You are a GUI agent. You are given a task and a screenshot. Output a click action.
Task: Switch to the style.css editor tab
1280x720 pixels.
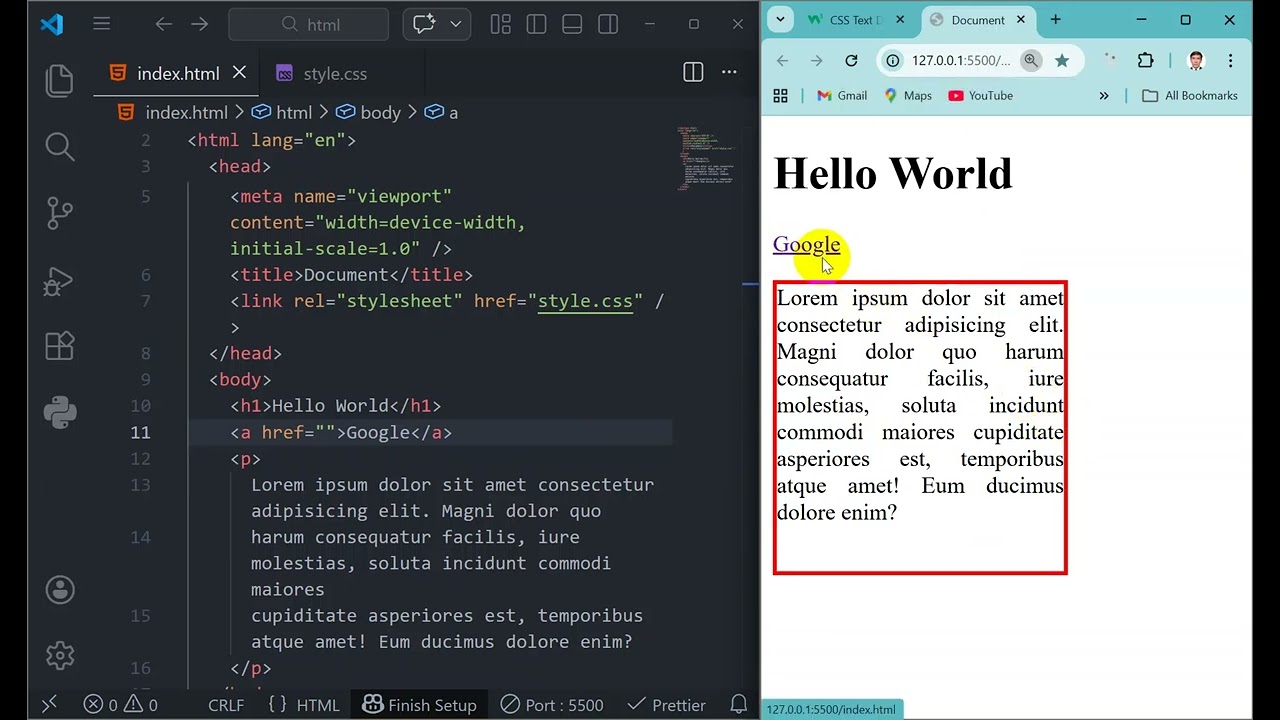point(334,74)
